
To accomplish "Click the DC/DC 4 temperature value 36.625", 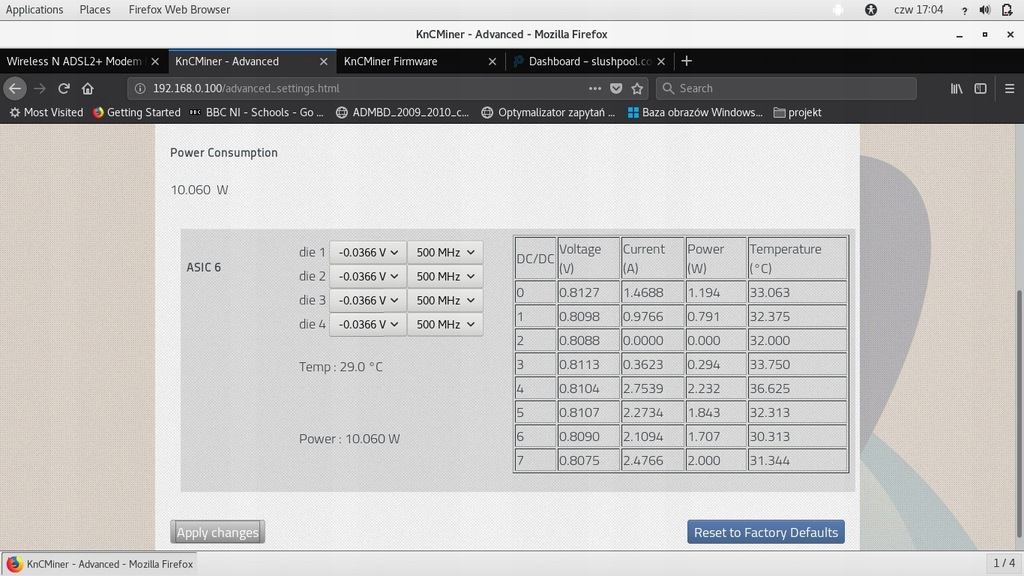I will (770, 389).
